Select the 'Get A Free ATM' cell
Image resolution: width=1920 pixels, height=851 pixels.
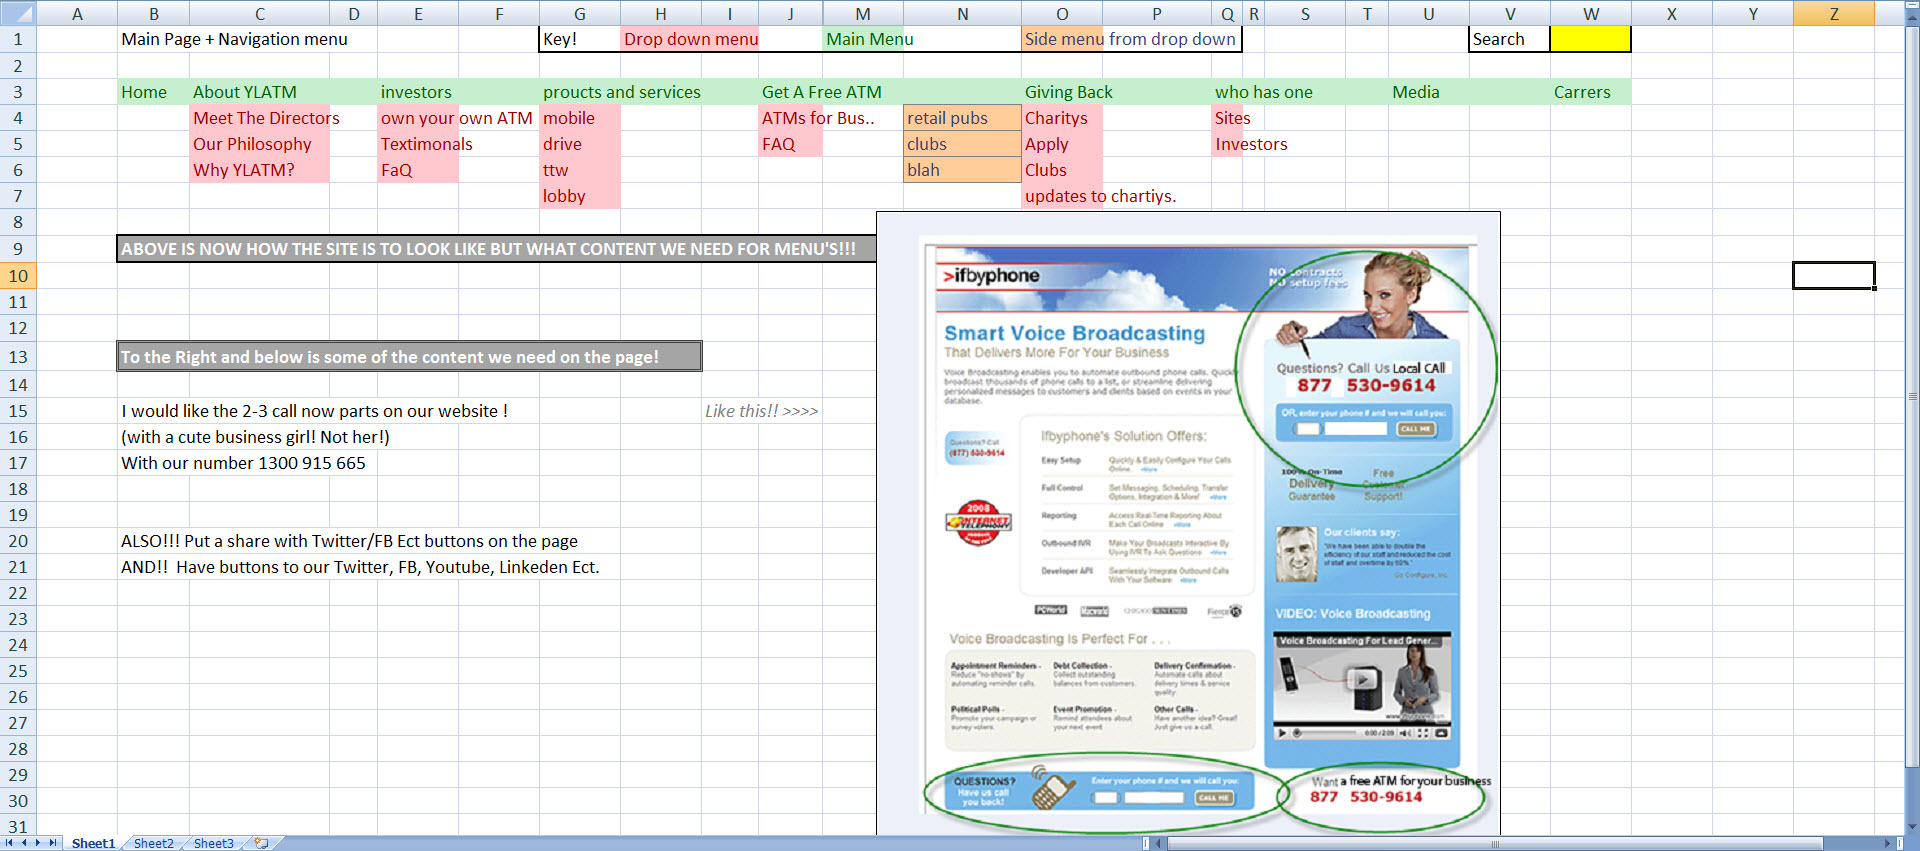[821, 92]
